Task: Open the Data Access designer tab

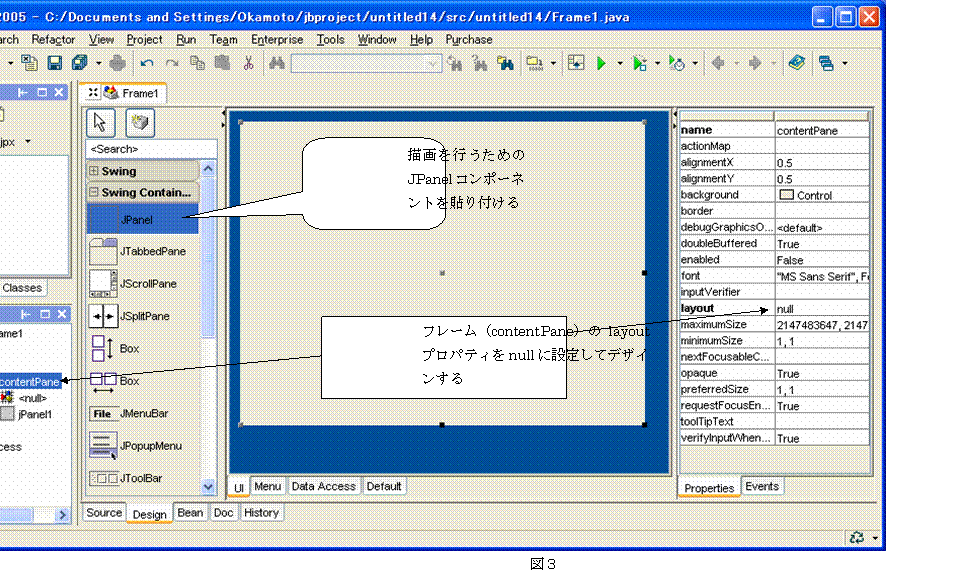Action: pos(322,487)
